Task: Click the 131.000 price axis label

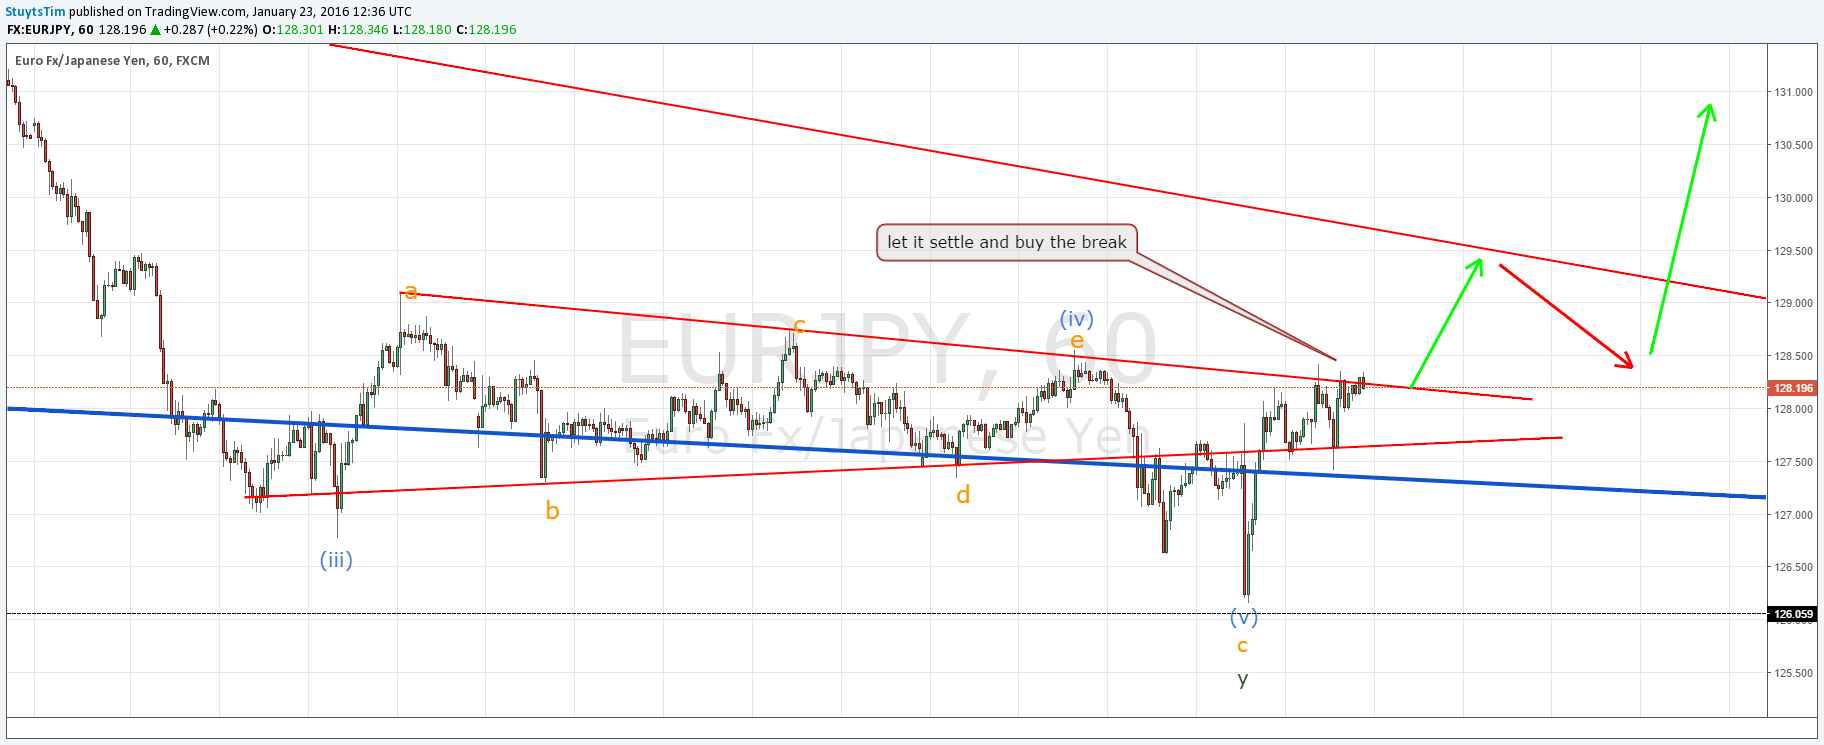Action: [x=1793, y=92]
